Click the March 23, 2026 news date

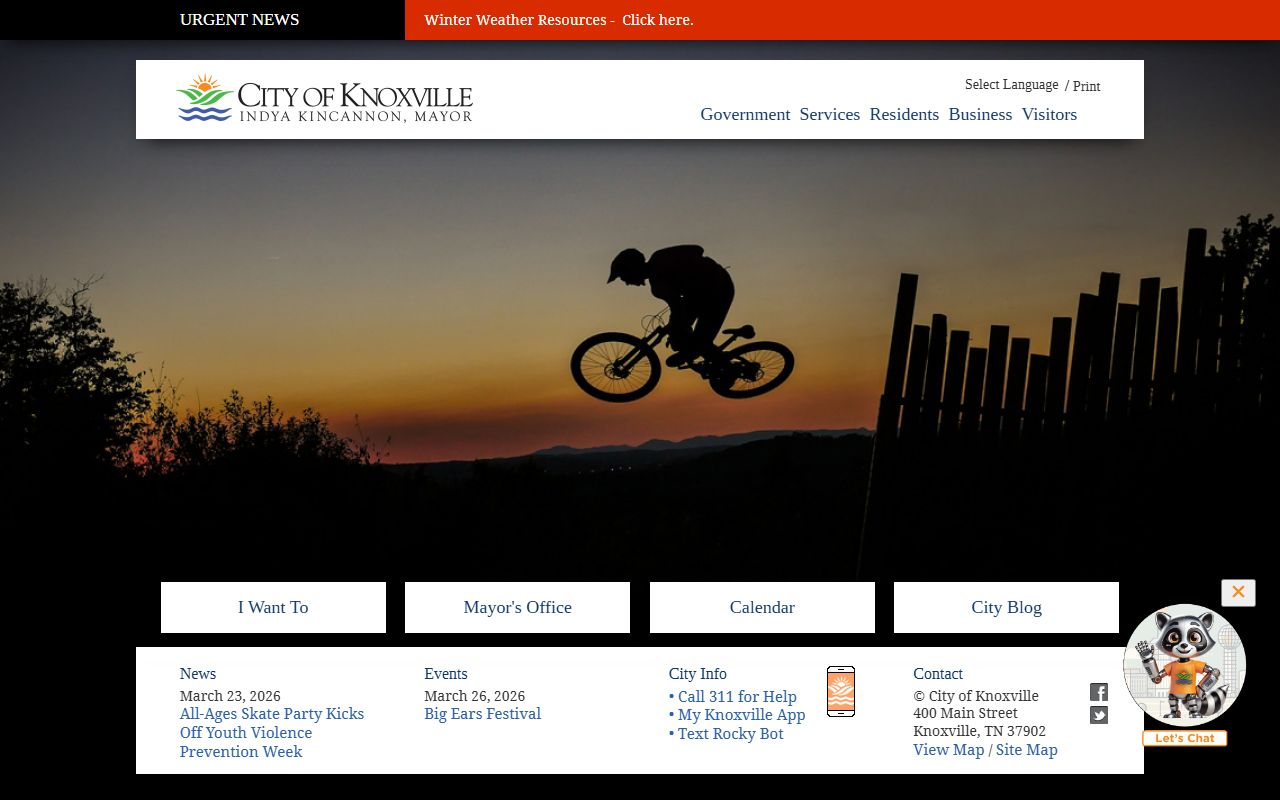[230, 696]
